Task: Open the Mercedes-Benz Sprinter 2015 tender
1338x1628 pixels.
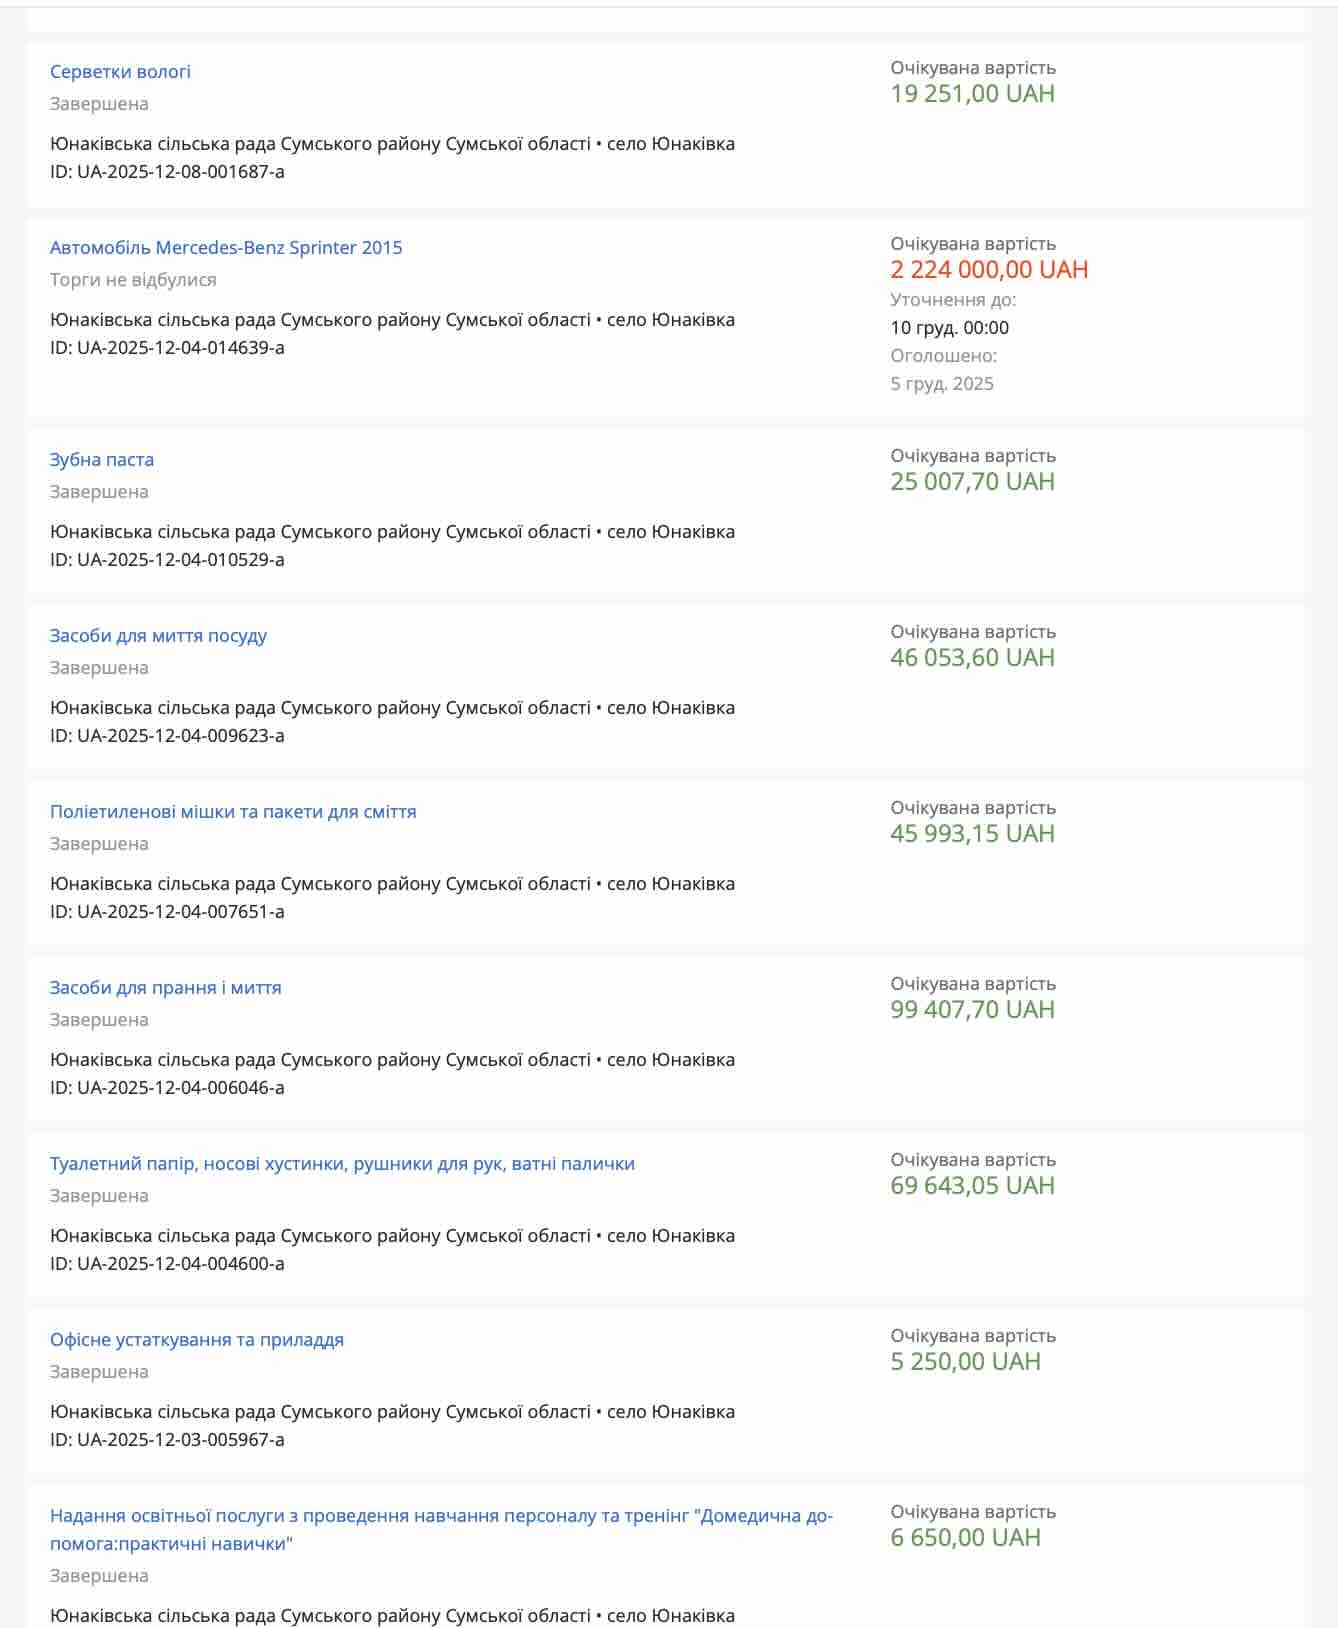Action: tap(226, 248)
